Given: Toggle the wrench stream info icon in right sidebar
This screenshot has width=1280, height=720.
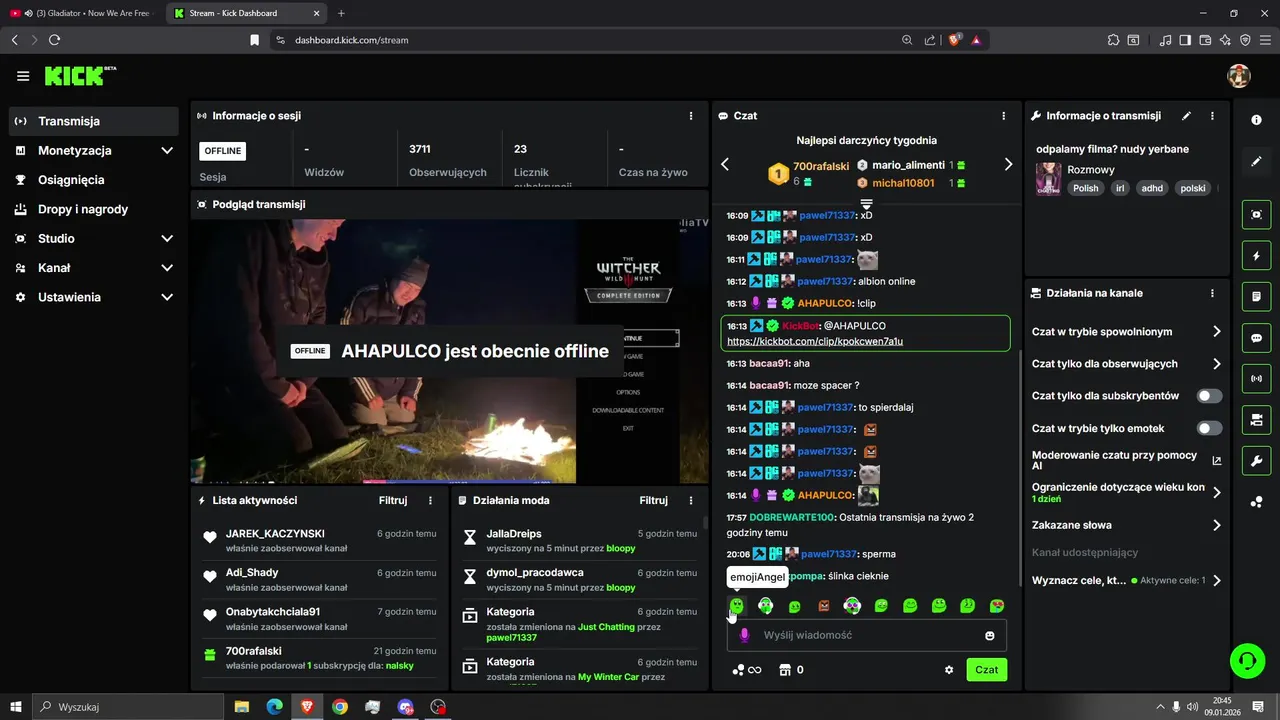Looking at the screenshot, I should pos(1256,460).
